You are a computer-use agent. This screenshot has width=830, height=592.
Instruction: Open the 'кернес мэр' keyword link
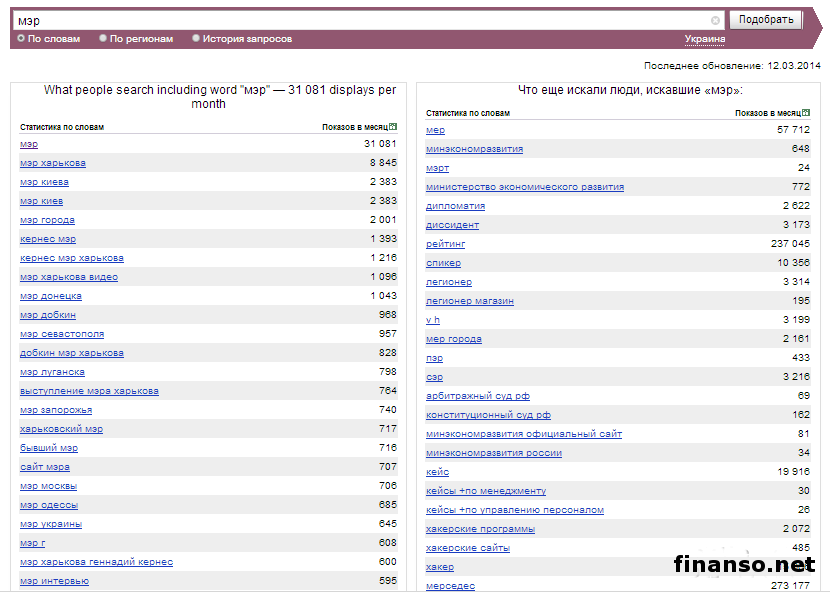pos(48,239)
